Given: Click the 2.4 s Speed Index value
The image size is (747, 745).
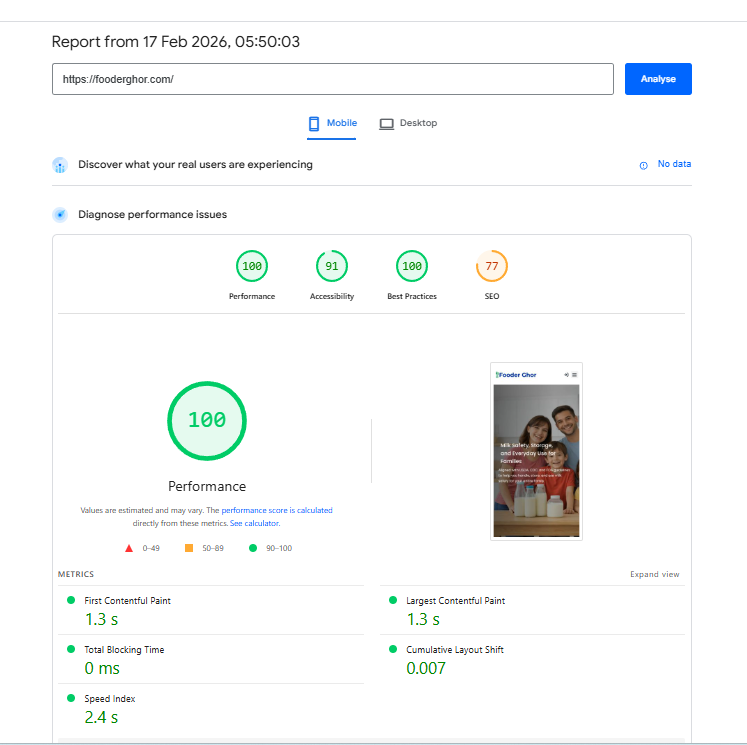Looking at the screenshot, I should tap(101, 717).
